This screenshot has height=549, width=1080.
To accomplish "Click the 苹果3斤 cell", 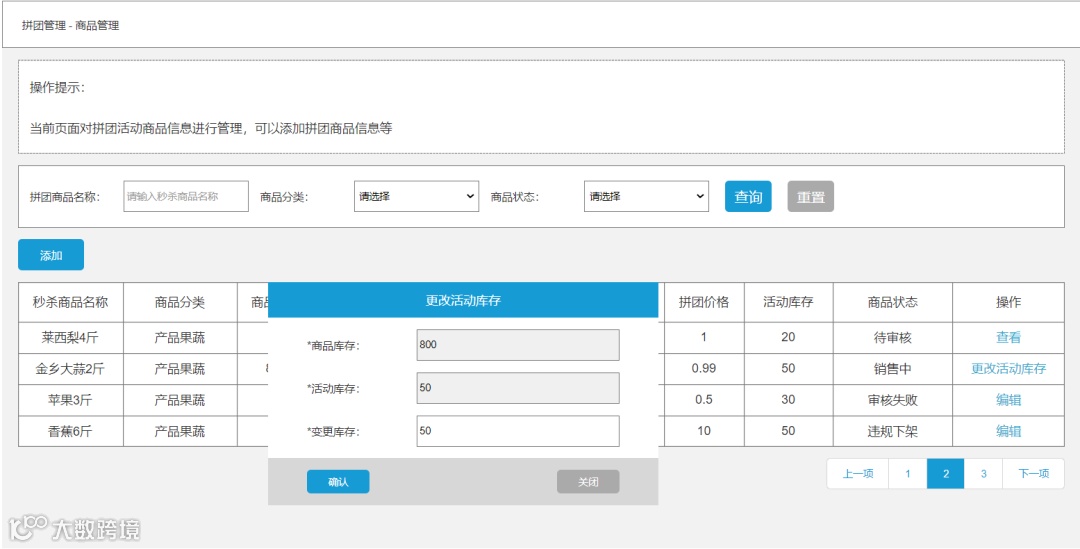I will 70,400.
